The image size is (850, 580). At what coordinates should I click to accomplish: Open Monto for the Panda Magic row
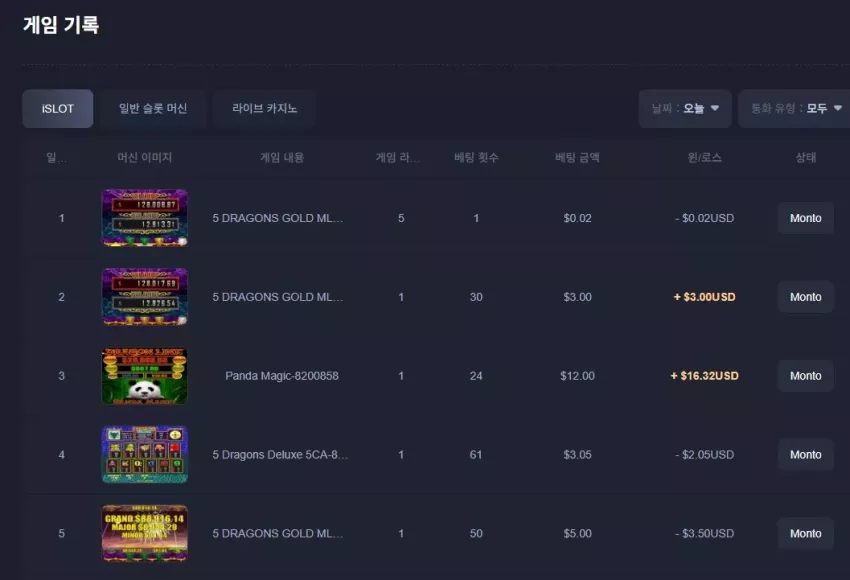click(806, 376)
